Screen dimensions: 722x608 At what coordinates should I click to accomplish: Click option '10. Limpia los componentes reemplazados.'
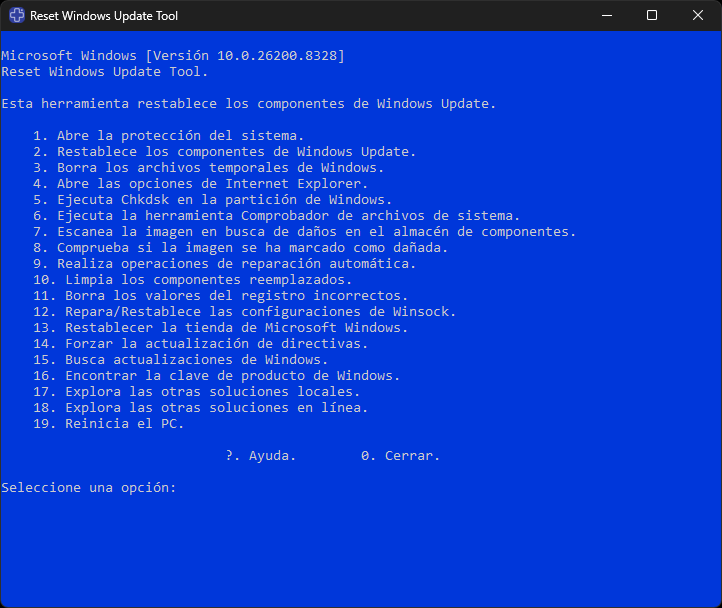[193, 280]
